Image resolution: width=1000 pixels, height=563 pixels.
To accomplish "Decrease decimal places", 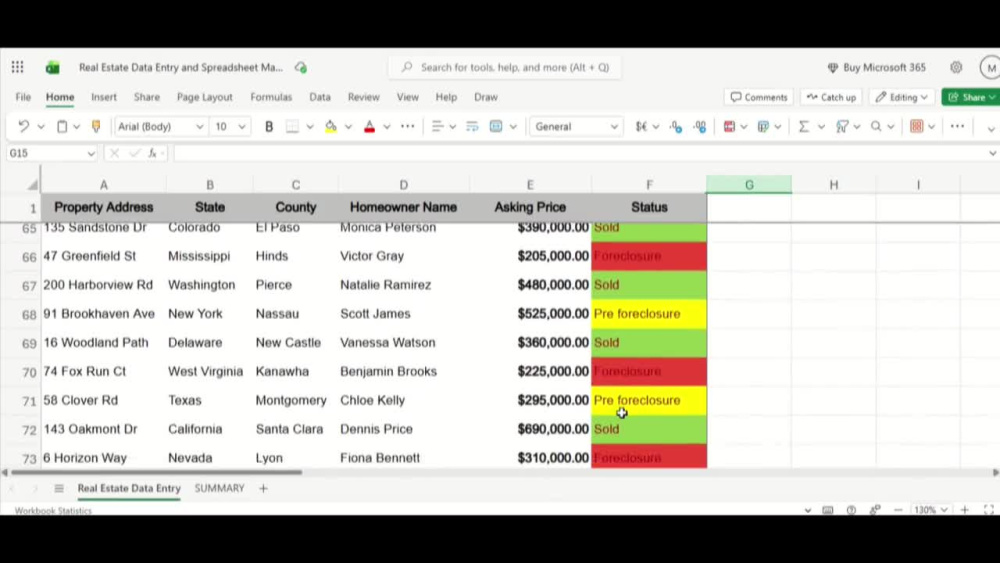I will [676, 126].
